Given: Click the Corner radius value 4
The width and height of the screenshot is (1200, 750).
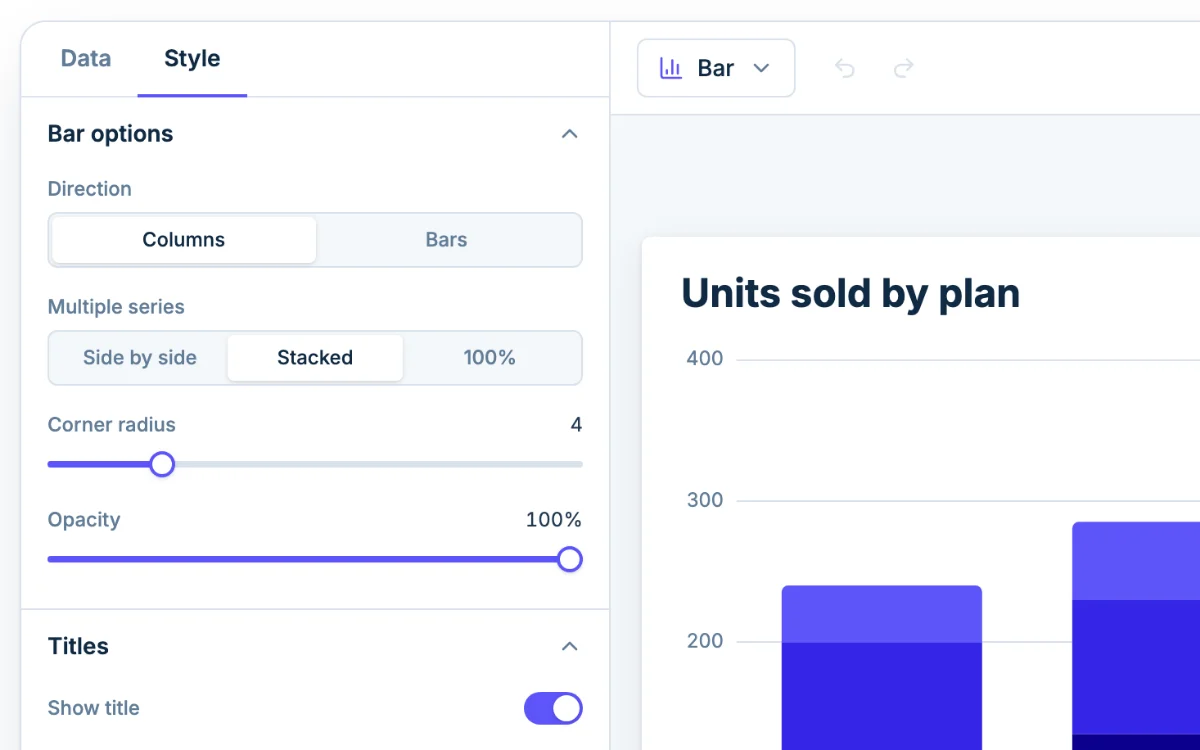Looking at the screenshot, I should tap(576, 425).
